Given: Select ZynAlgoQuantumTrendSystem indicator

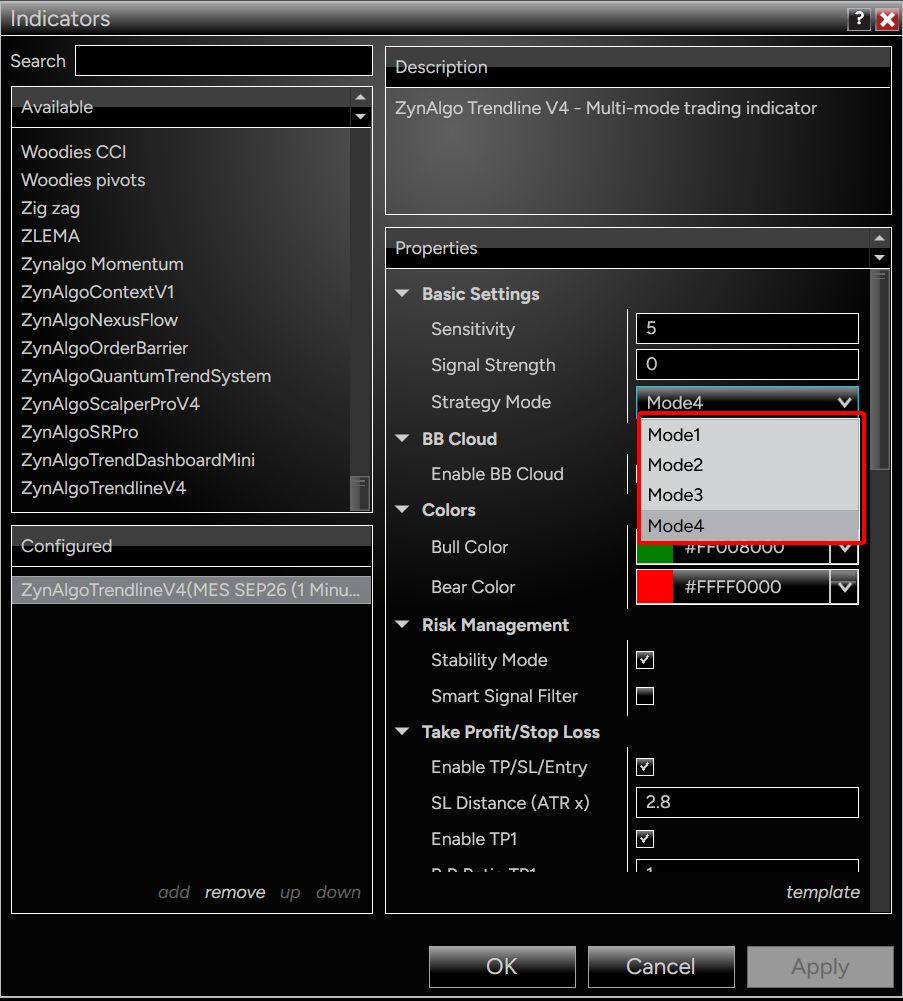Looking at the screenshot, I should click(x=146, y=377).
